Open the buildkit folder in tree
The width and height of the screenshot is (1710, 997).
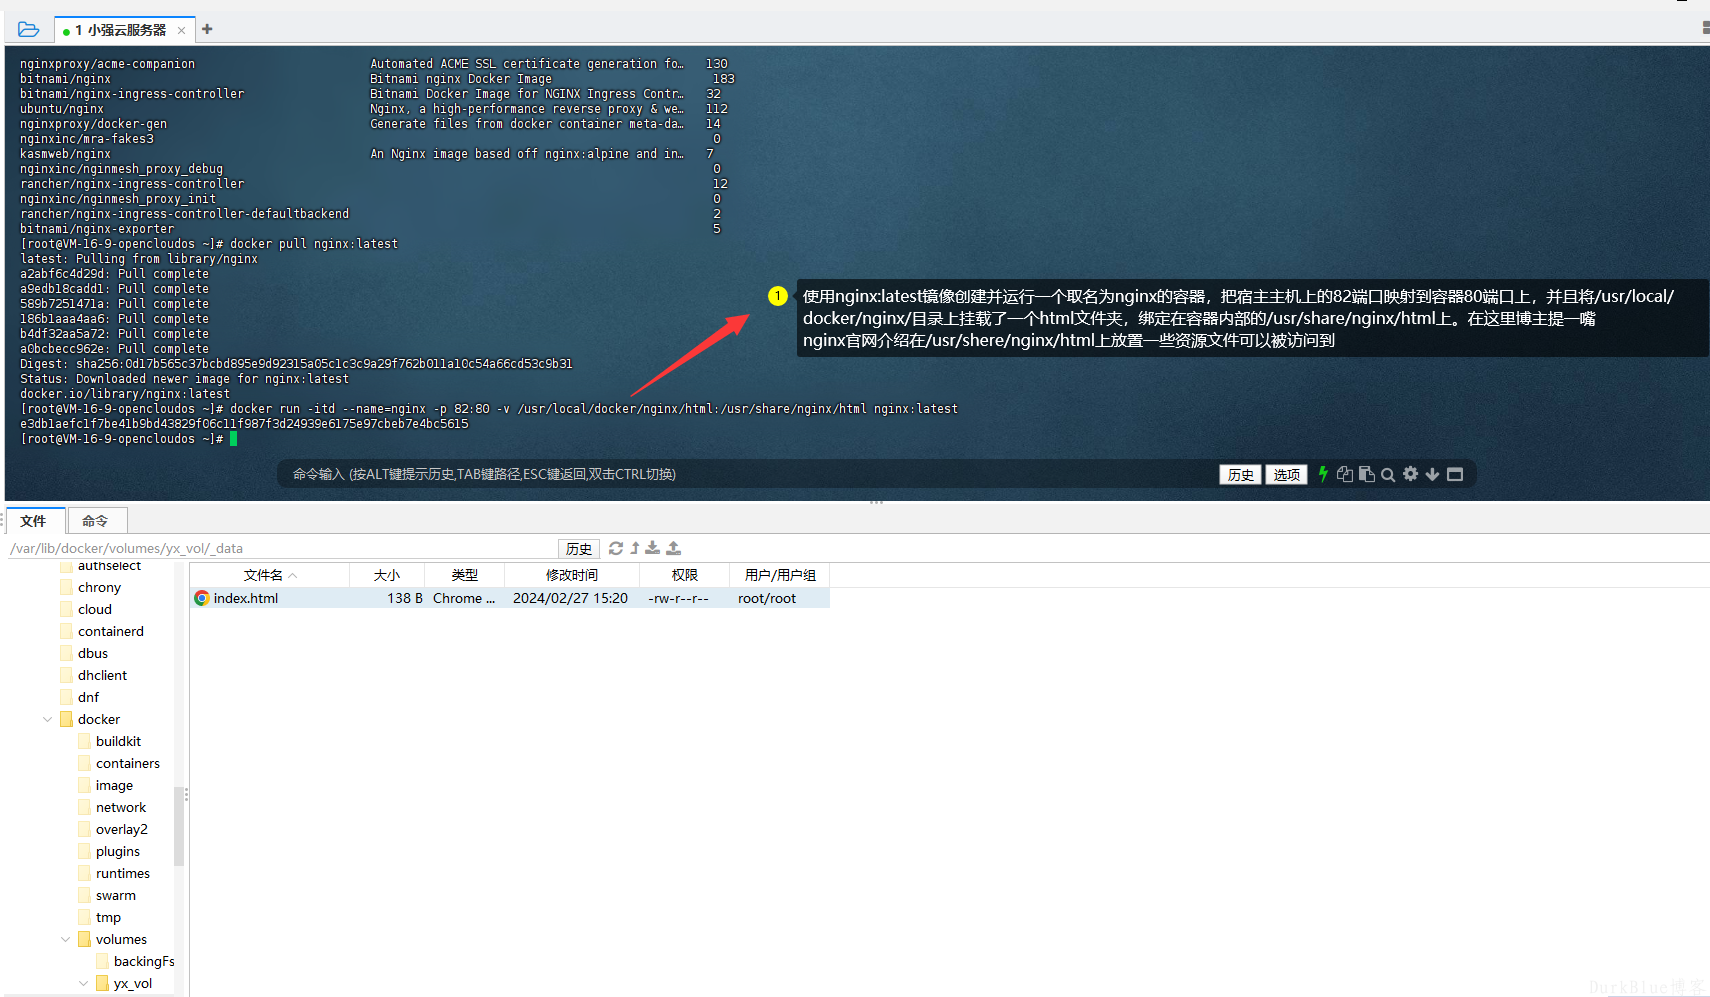[118, 741]
